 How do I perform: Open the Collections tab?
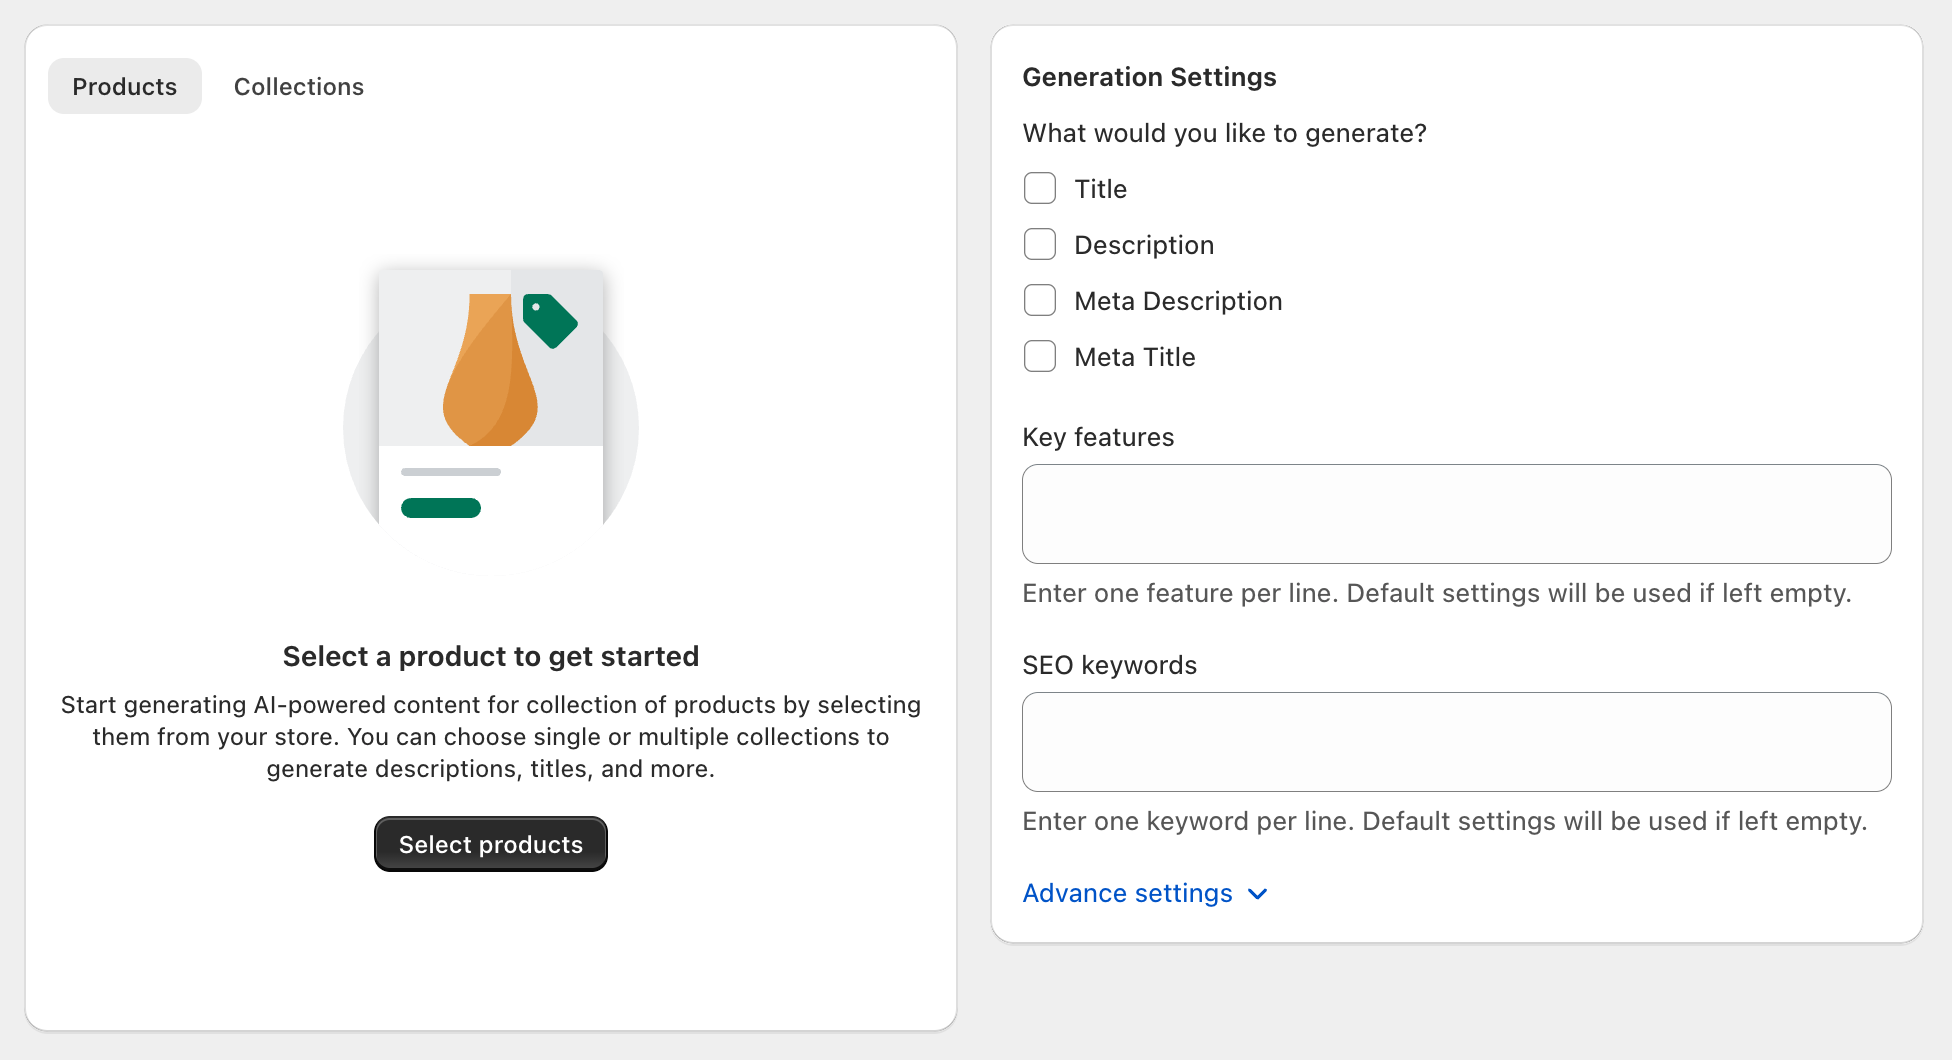pyautogui.click(x=298, y=86)
